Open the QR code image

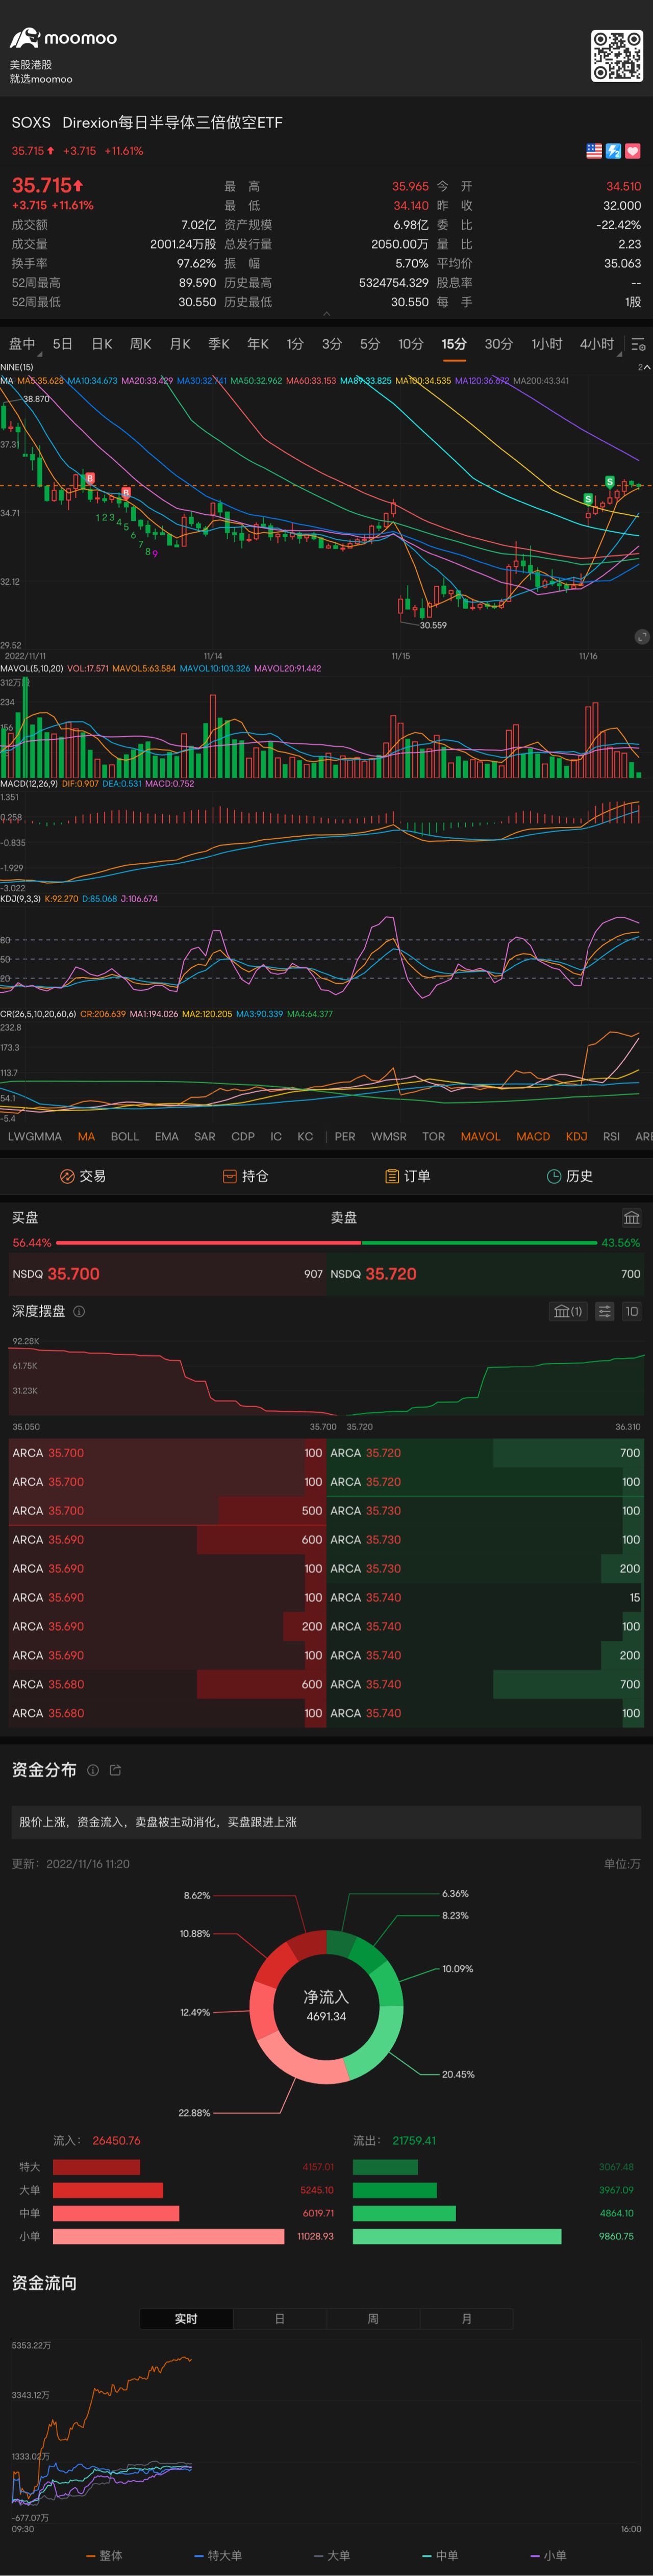pos(616,55)
